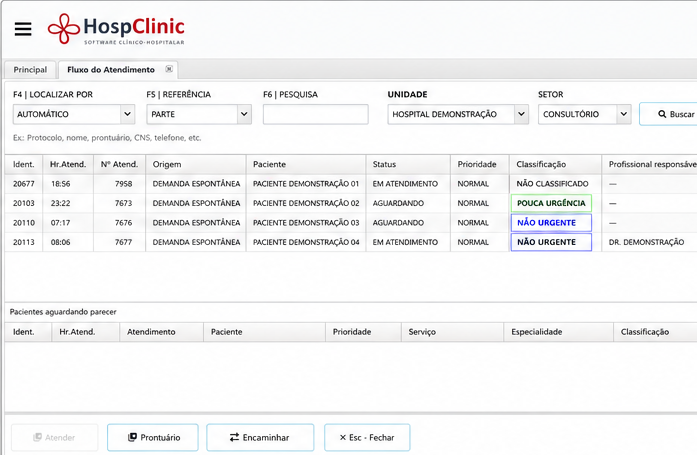Click Esc - Fechar button
Viewport: 697px width, 455px height.
(367, 438)
